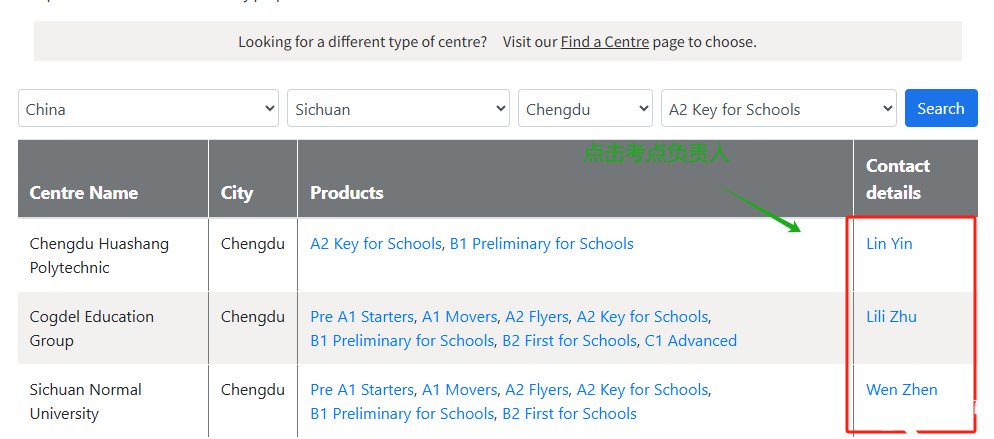Open the Find a Centre link
The height and width of the screenshot is (439, 994).
coord(604,42)
